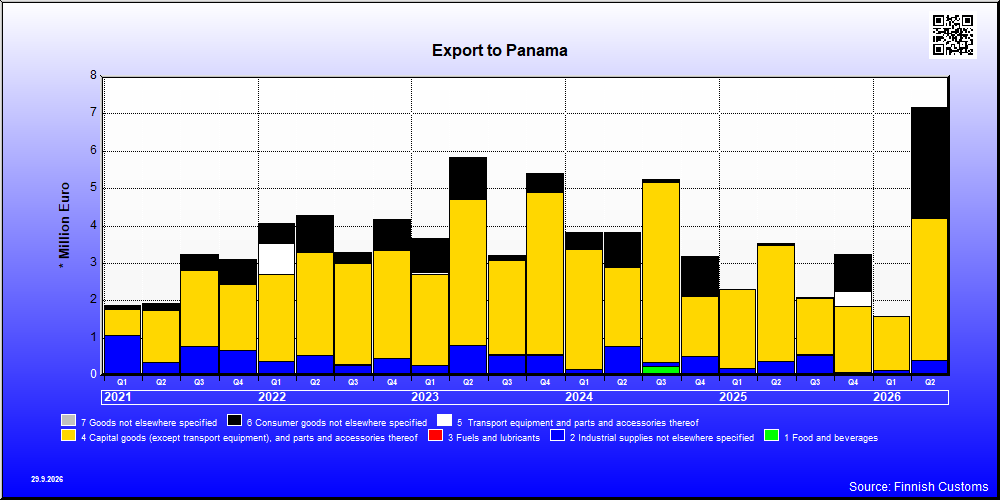1000x500 pixels.
Task: Click the blue Industrial supplies segment of 2021 Q1 bar
Action: [x=122, y=355]
